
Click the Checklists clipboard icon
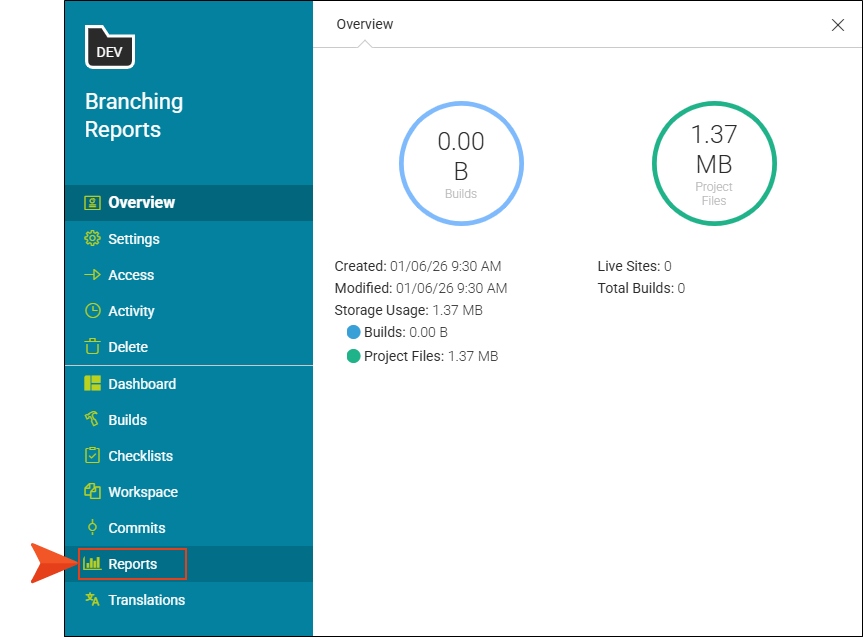(93, 456)
